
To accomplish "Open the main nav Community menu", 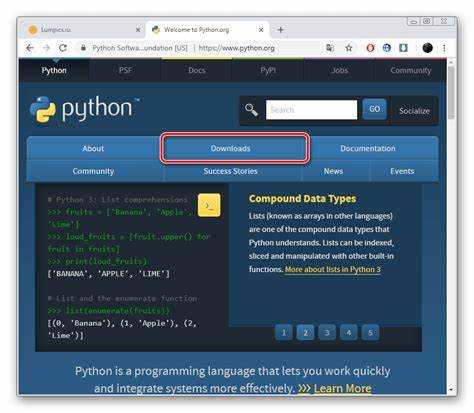I will (93, 171).
